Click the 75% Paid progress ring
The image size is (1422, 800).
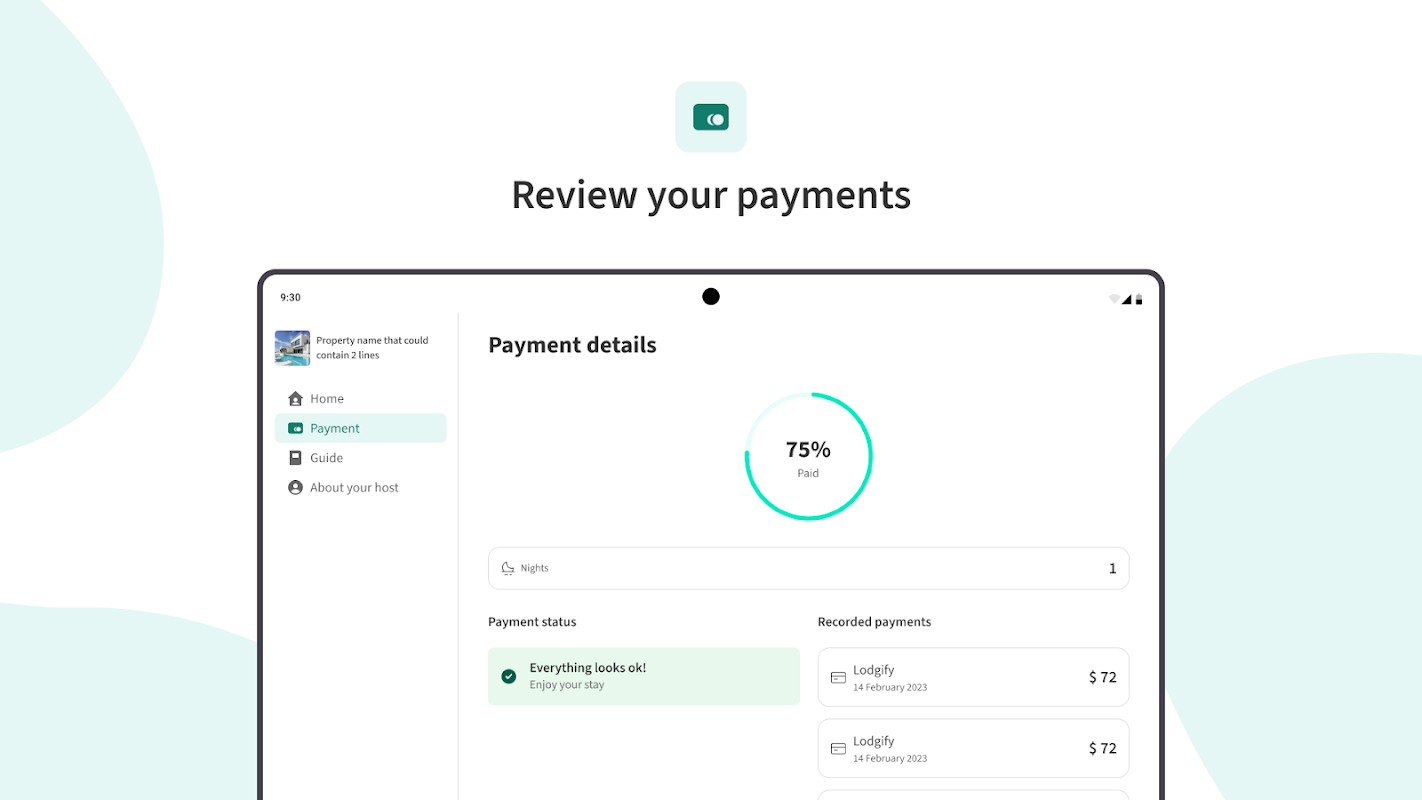tap(809, 456)
